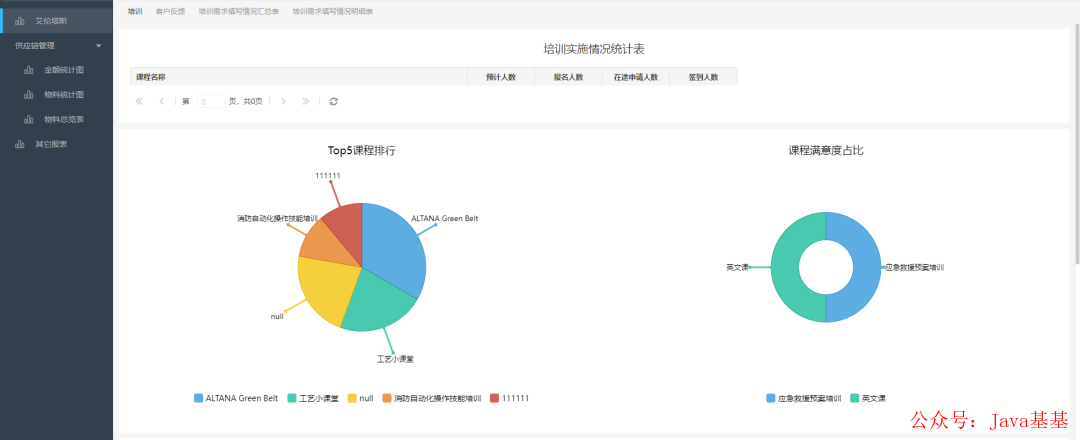
Task: Click the 英文课 label left of the donut
Action: click(736, 267)
